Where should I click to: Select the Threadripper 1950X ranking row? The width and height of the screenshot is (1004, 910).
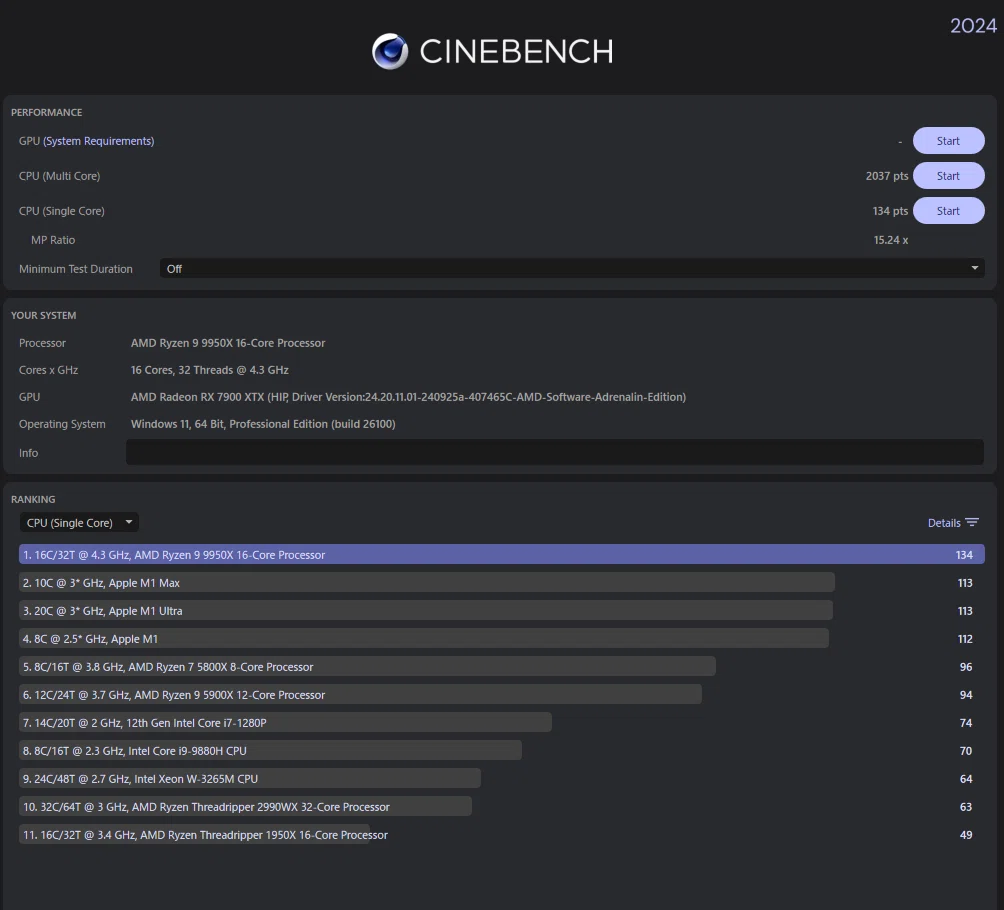pos(501,834)
